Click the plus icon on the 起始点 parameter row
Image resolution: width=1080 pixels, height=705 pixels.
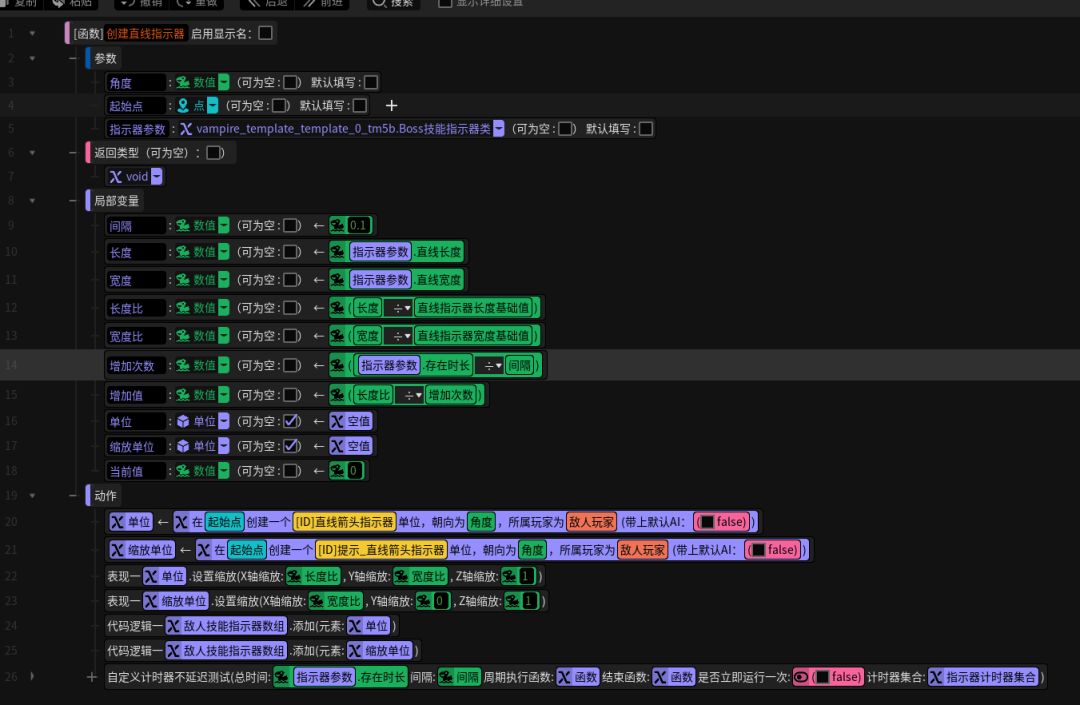point(391,105)
